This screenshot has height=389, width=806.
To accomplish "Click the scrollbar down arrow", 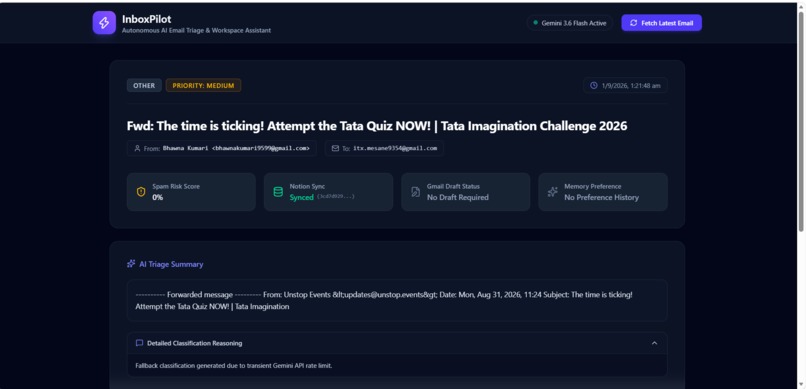I will (801, 384).
